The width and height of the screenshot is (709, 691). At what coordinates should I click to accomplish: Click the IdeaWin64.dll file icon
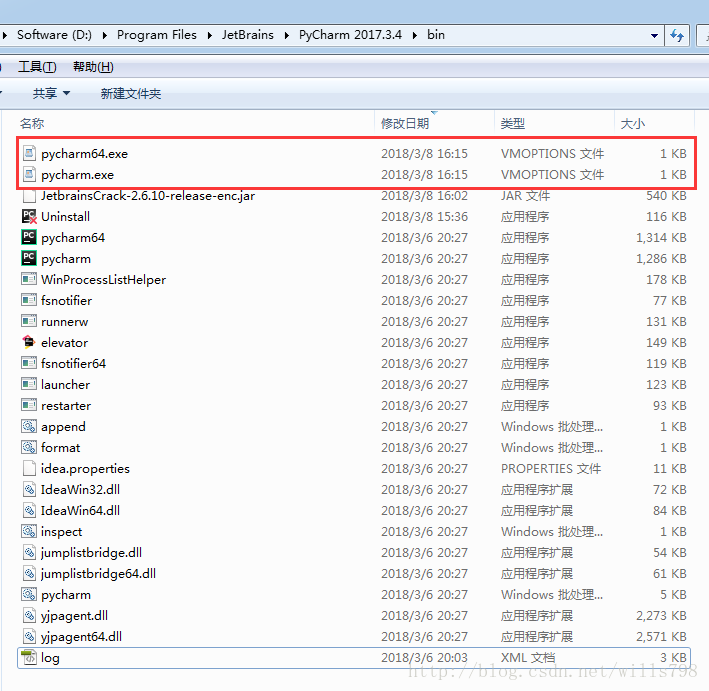(29, 510)
